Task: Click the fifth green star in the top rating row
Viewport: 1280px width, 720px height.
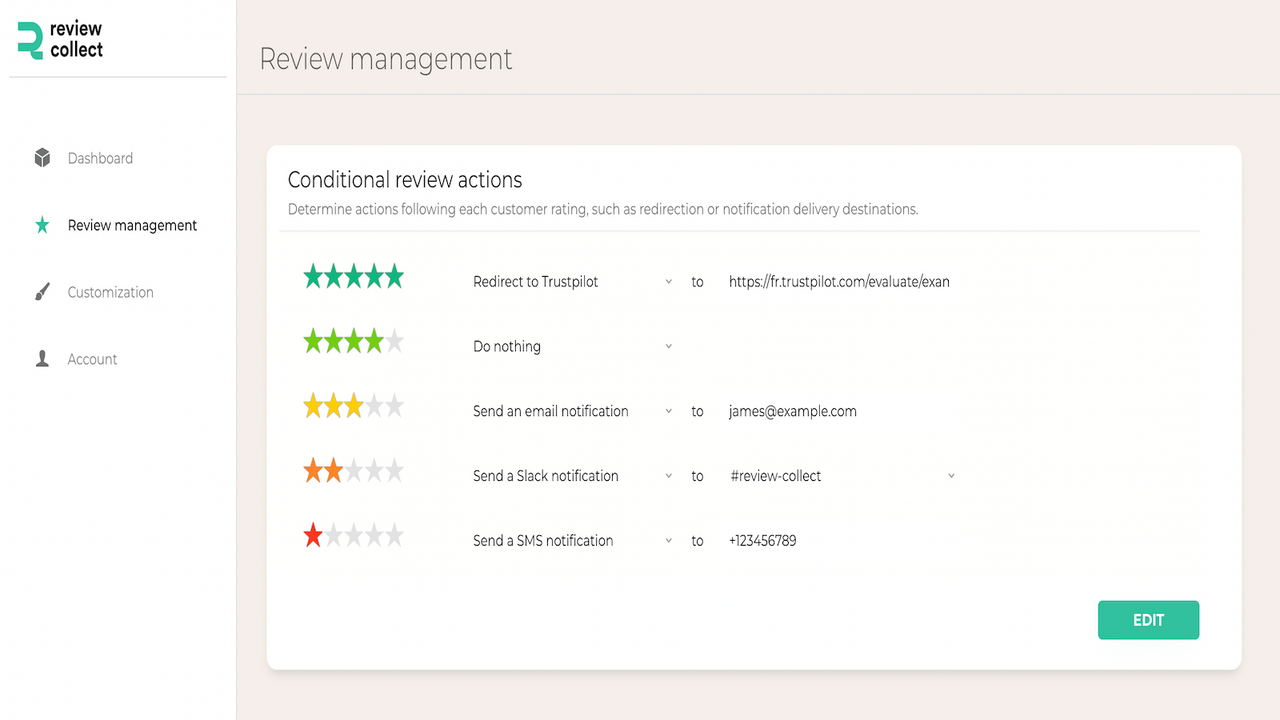Action: tap(395, 276)
